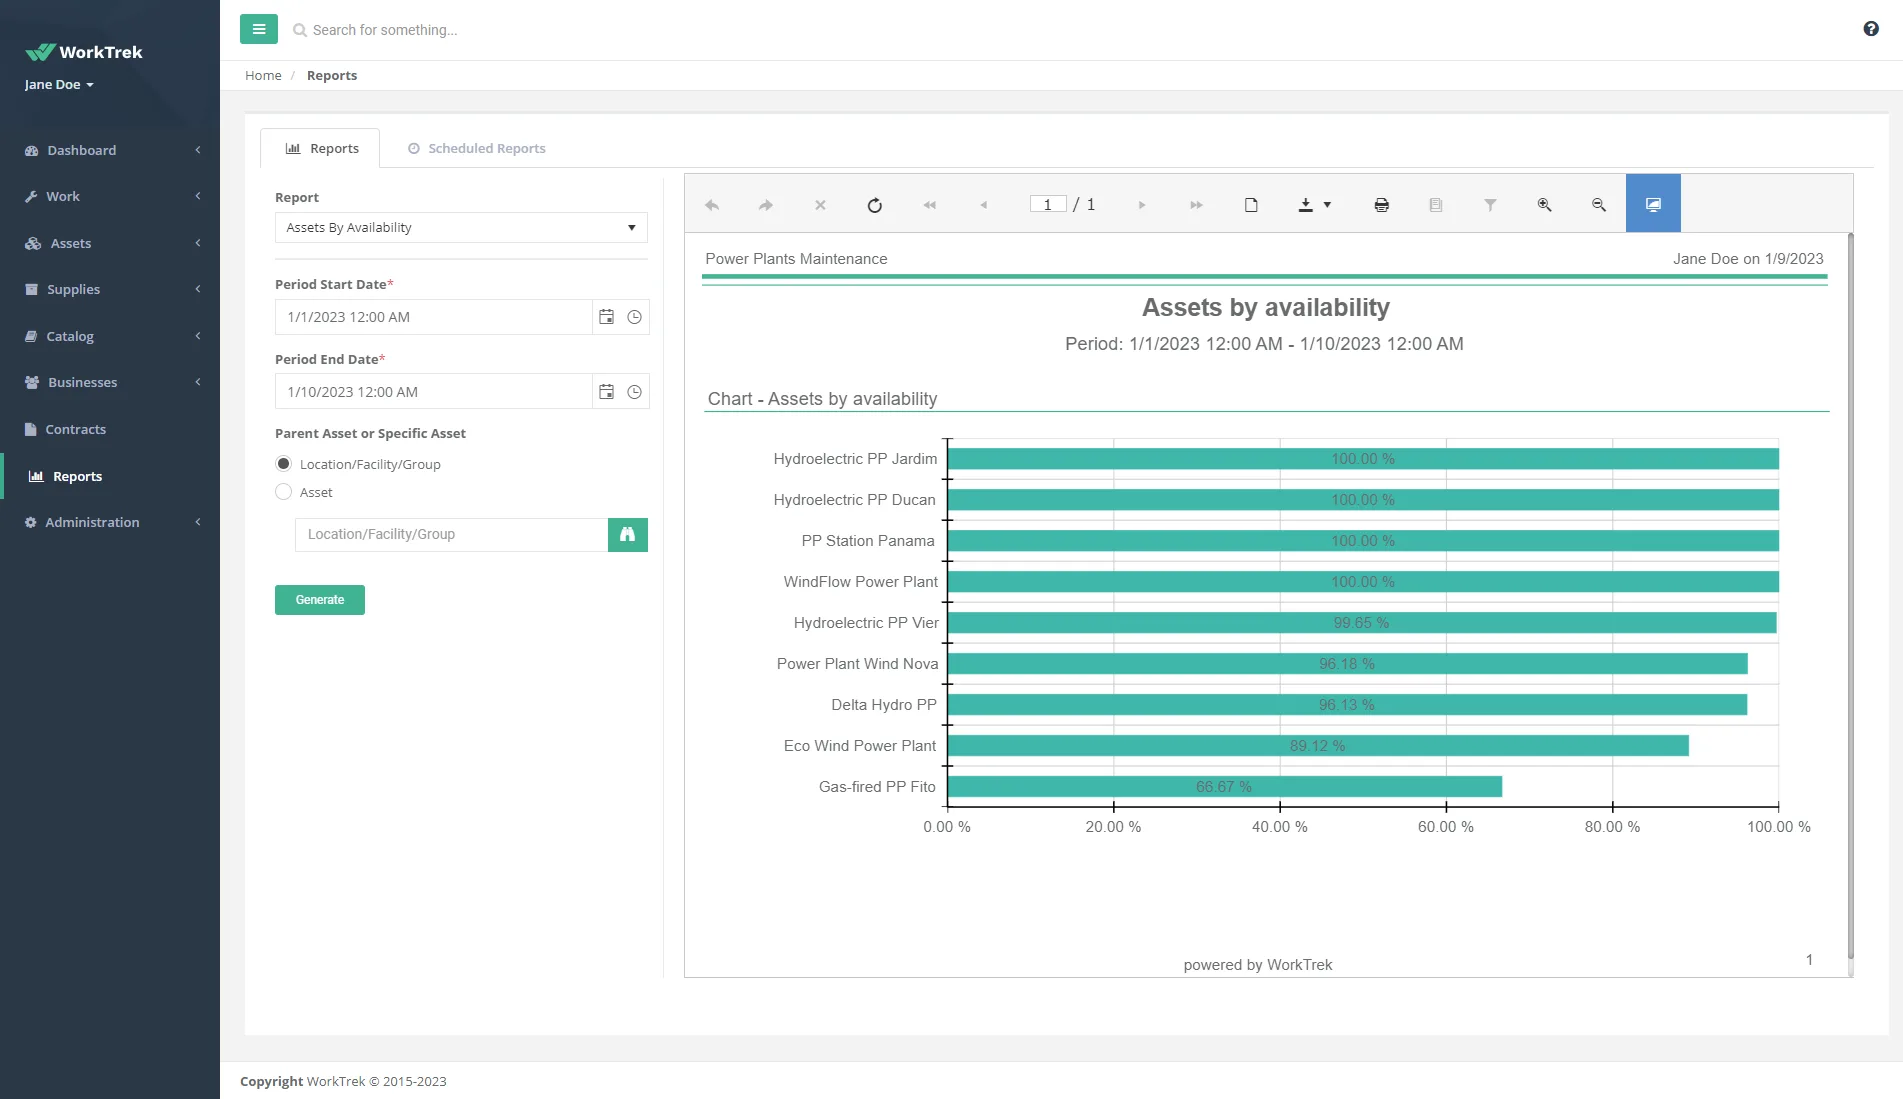
Task: Open time picker for Period End Date
Action: click(x=634, y=392)
